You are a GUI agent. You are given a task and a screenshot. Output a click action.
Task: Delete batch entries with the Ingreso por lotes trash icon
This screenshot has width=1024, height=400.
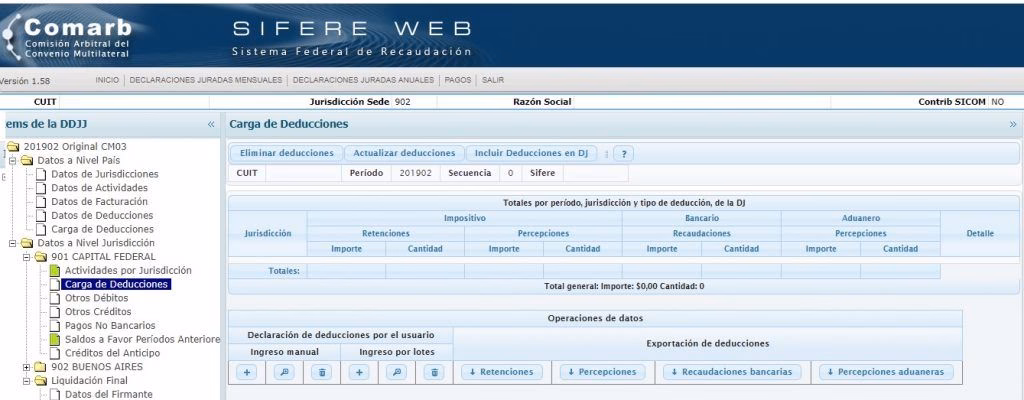[x=434, y=372]
